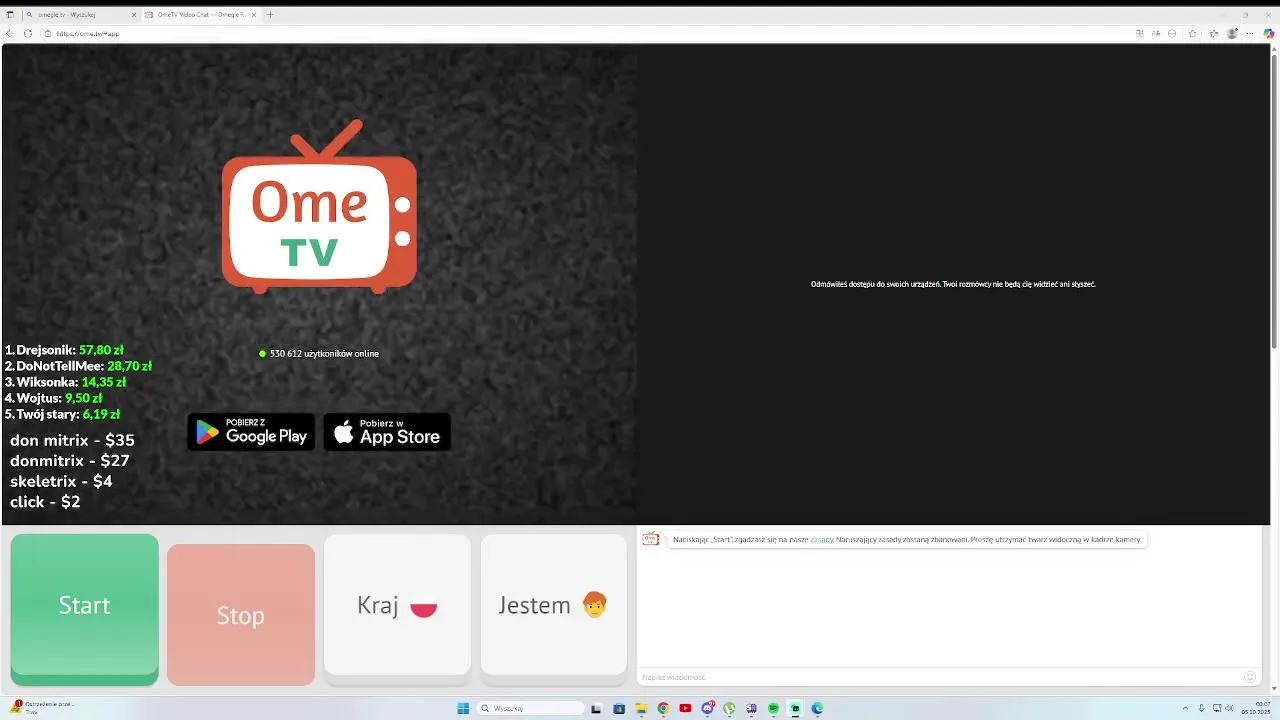The width and height of the screenshot is (1280, 720).
Task: Click the skeletrix - $4 line
Action: click(61, 481)
